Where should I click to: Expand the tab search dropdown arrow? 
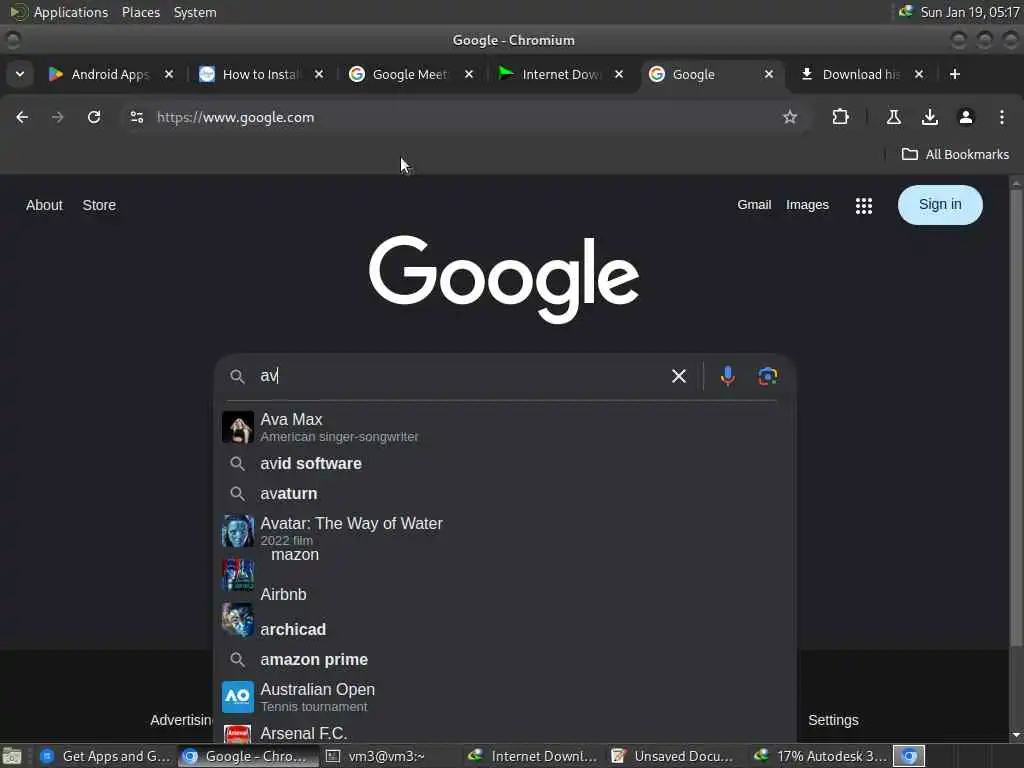[20, 74]
